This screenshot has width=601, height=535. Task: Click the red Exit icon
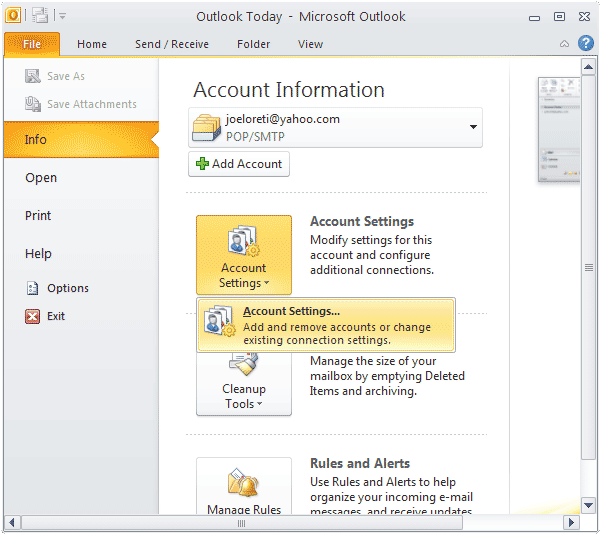(32, 316)
